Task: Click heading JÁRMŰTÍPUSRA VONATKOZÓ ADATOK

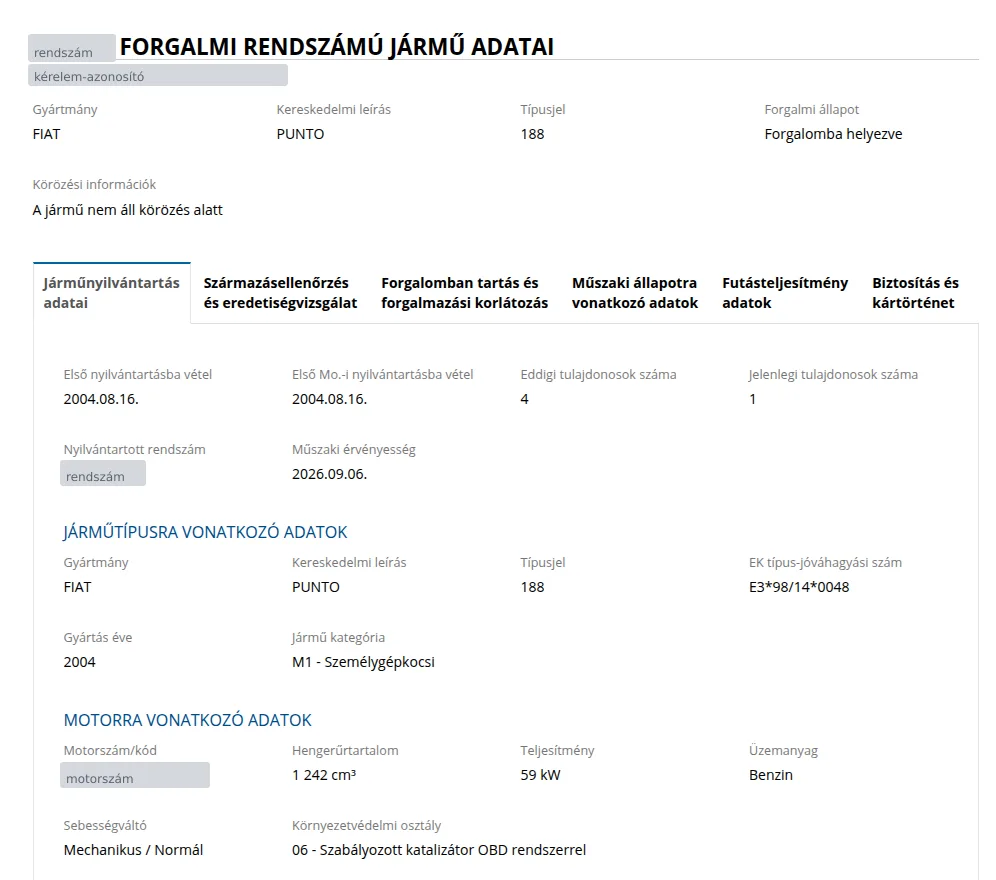Action: coord(205,532)
